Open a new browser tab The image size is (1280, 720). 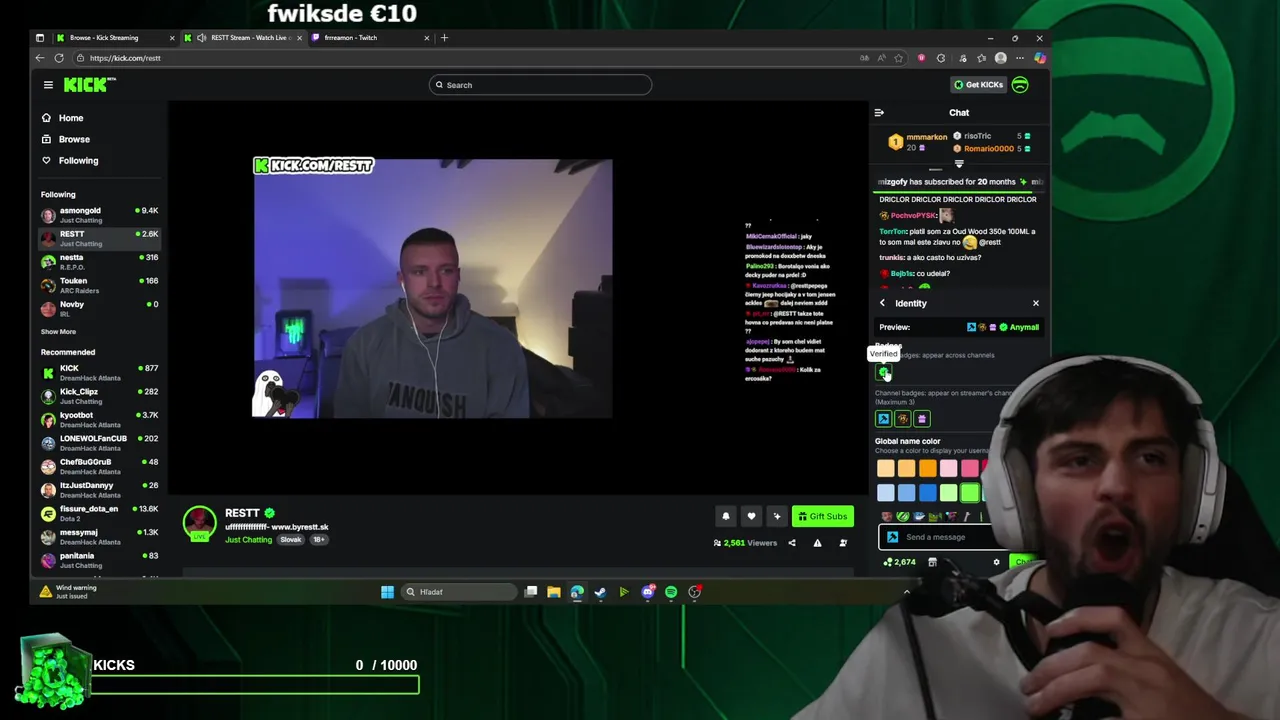tap(444, 38)
